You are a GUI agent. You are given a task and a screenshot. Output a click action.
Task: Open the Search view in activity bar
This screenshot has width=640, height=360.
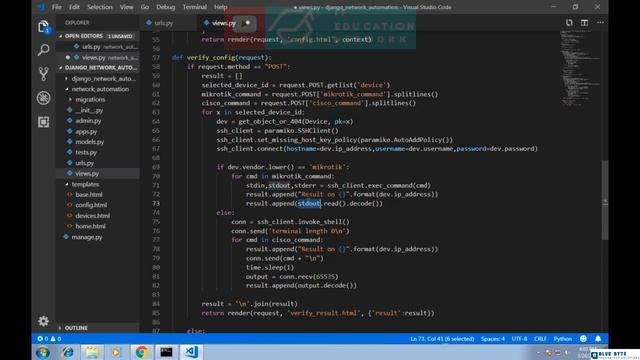43,50
